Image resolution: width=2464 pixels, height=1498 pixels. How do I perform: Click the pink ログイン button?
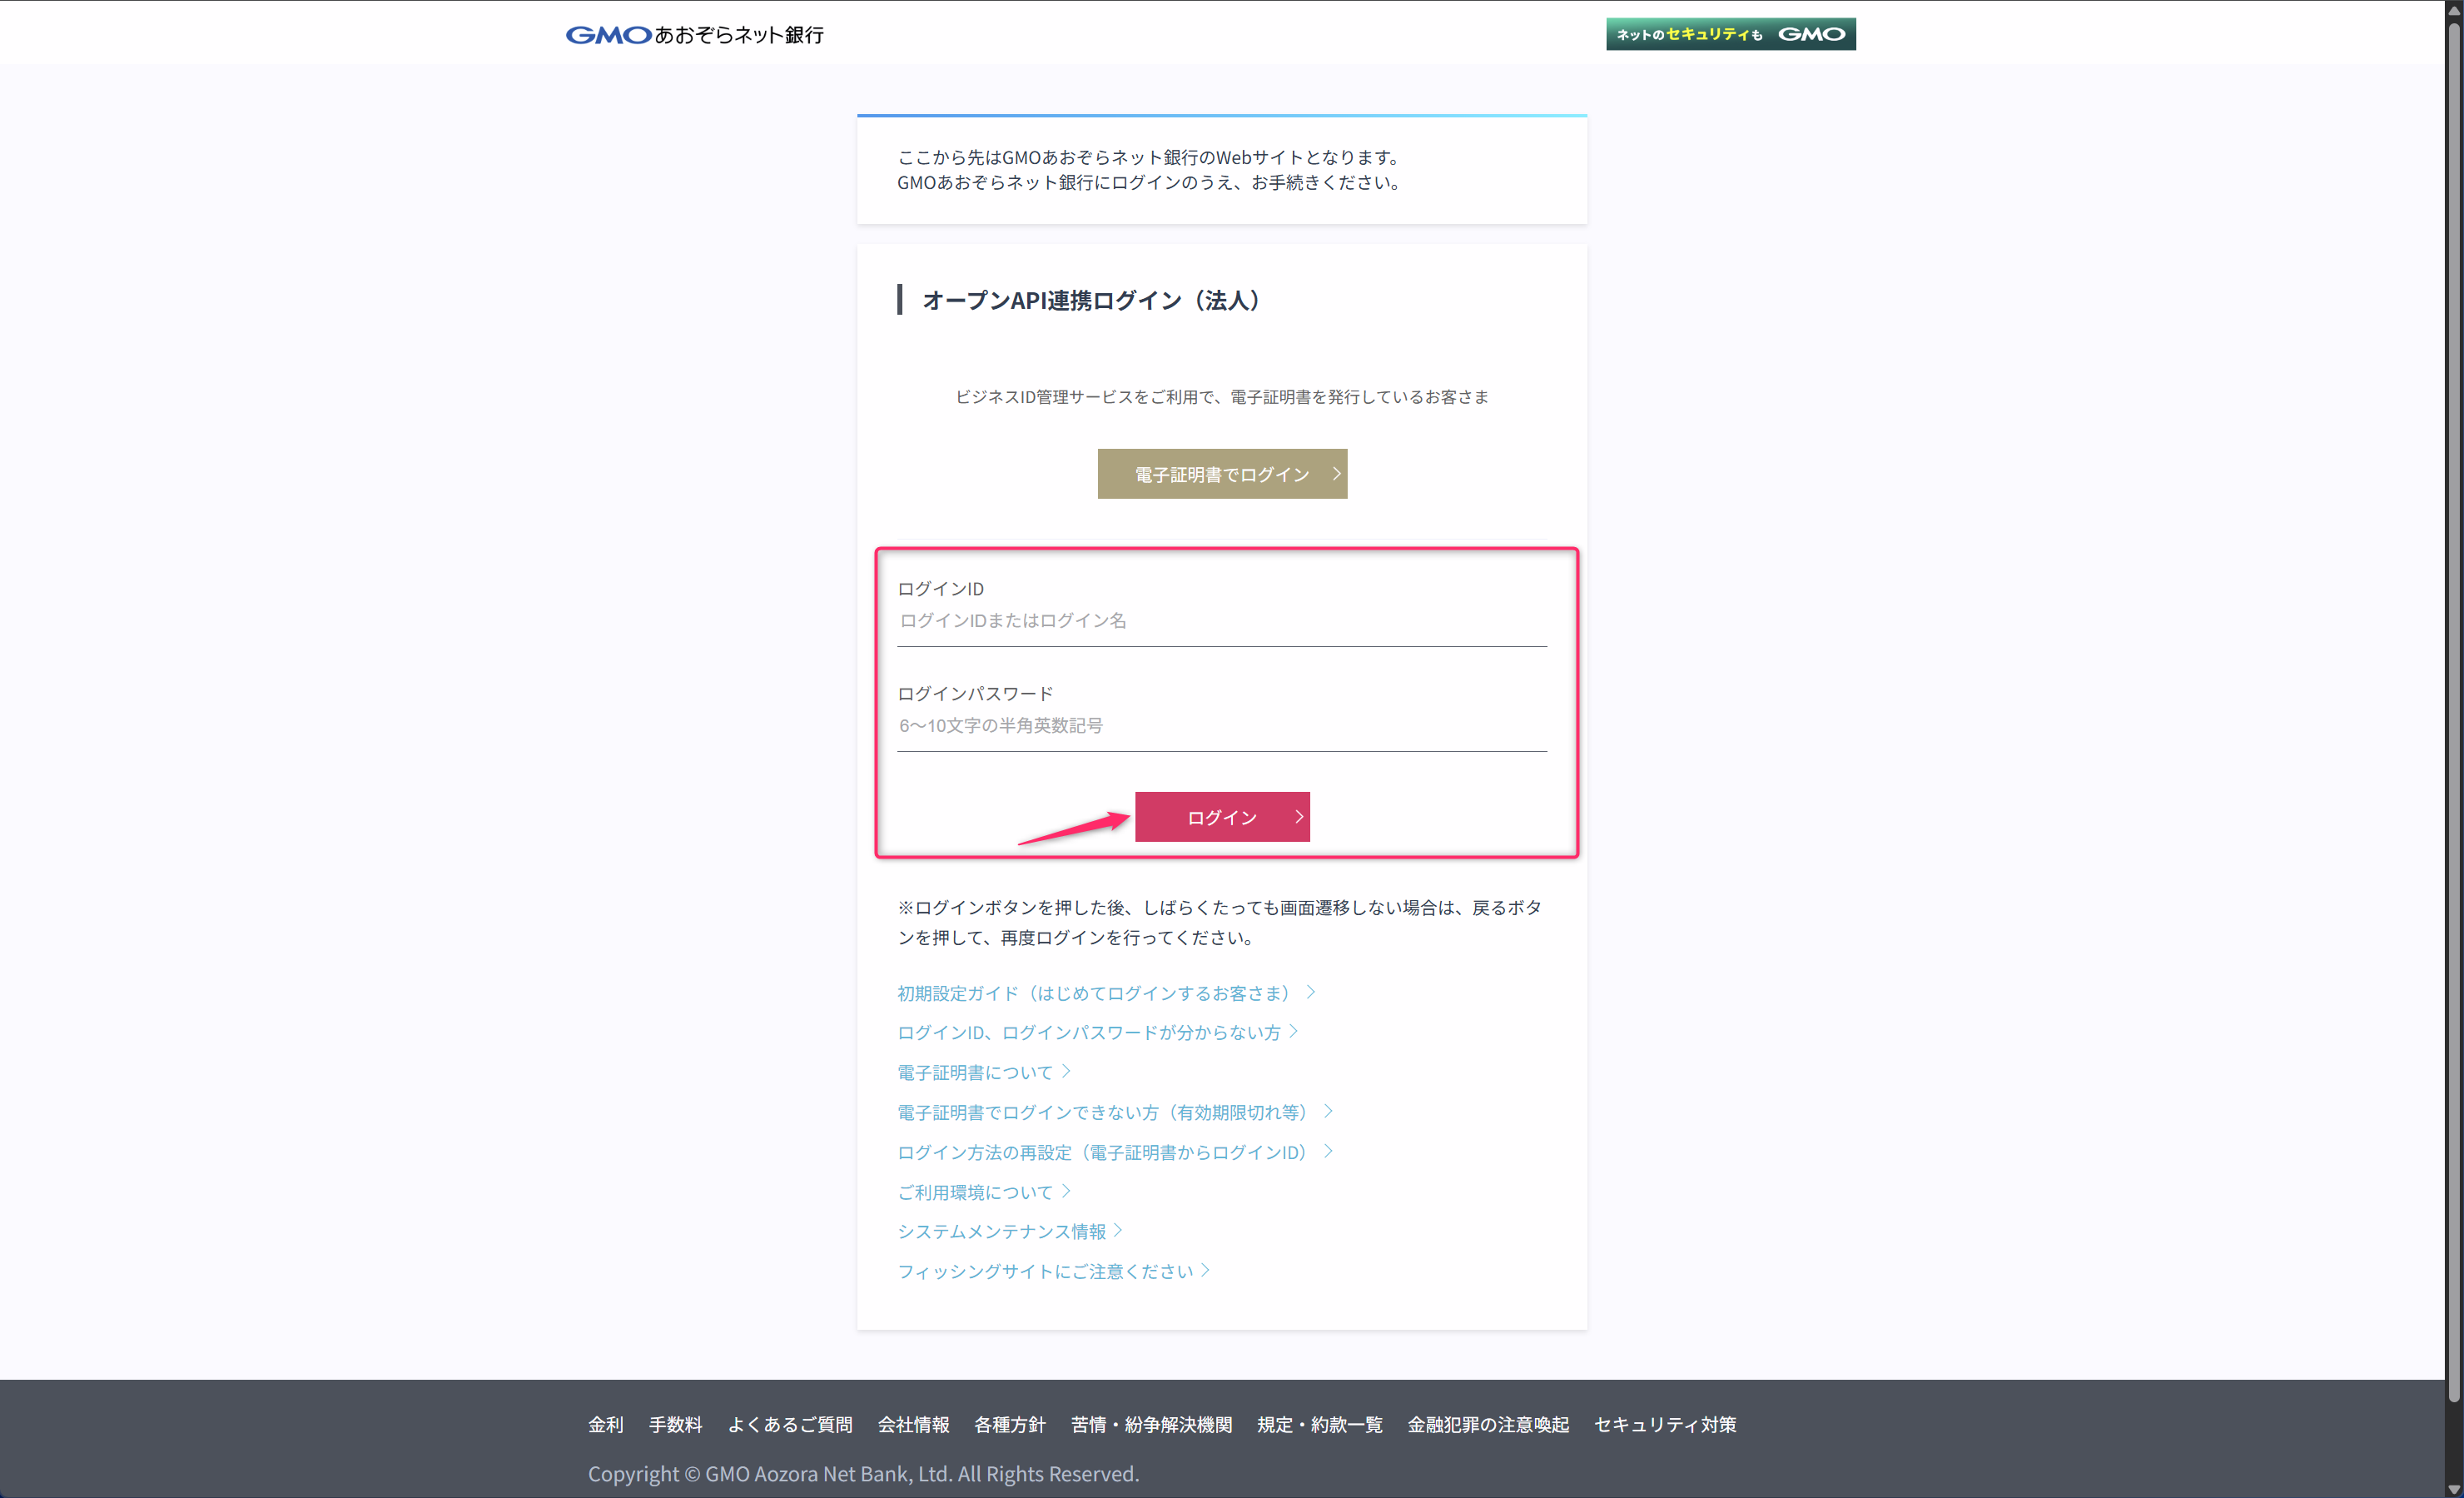(1222, 817)
